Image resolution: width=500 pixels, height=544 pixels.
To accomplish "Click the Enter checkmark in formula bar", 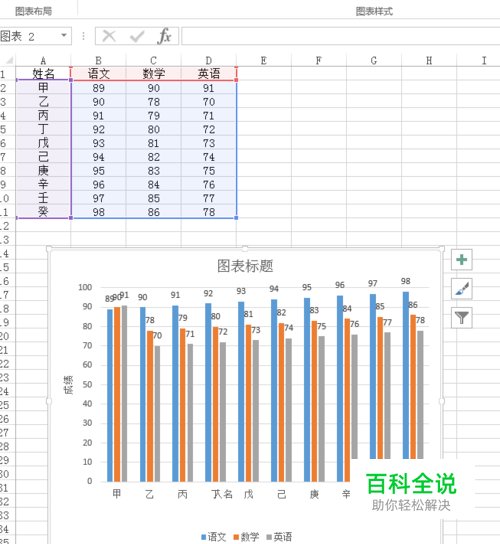I will 137,36.
